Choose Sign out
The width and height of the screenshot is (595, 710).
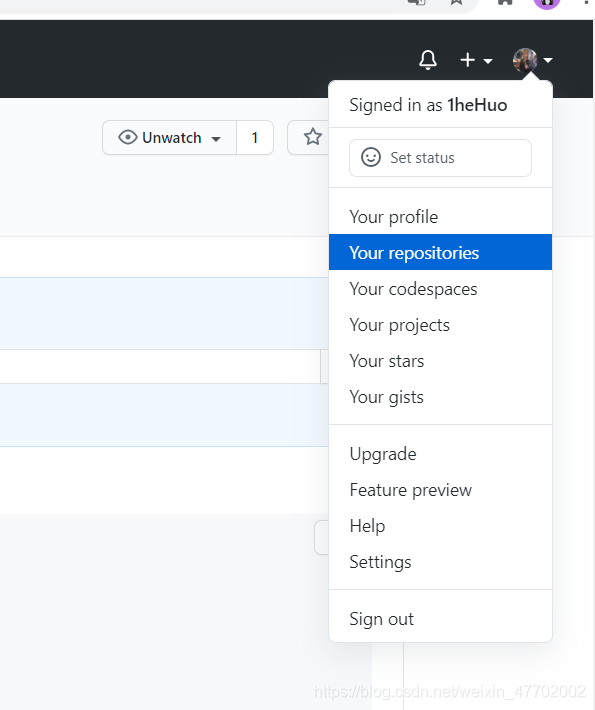[440, 619]
